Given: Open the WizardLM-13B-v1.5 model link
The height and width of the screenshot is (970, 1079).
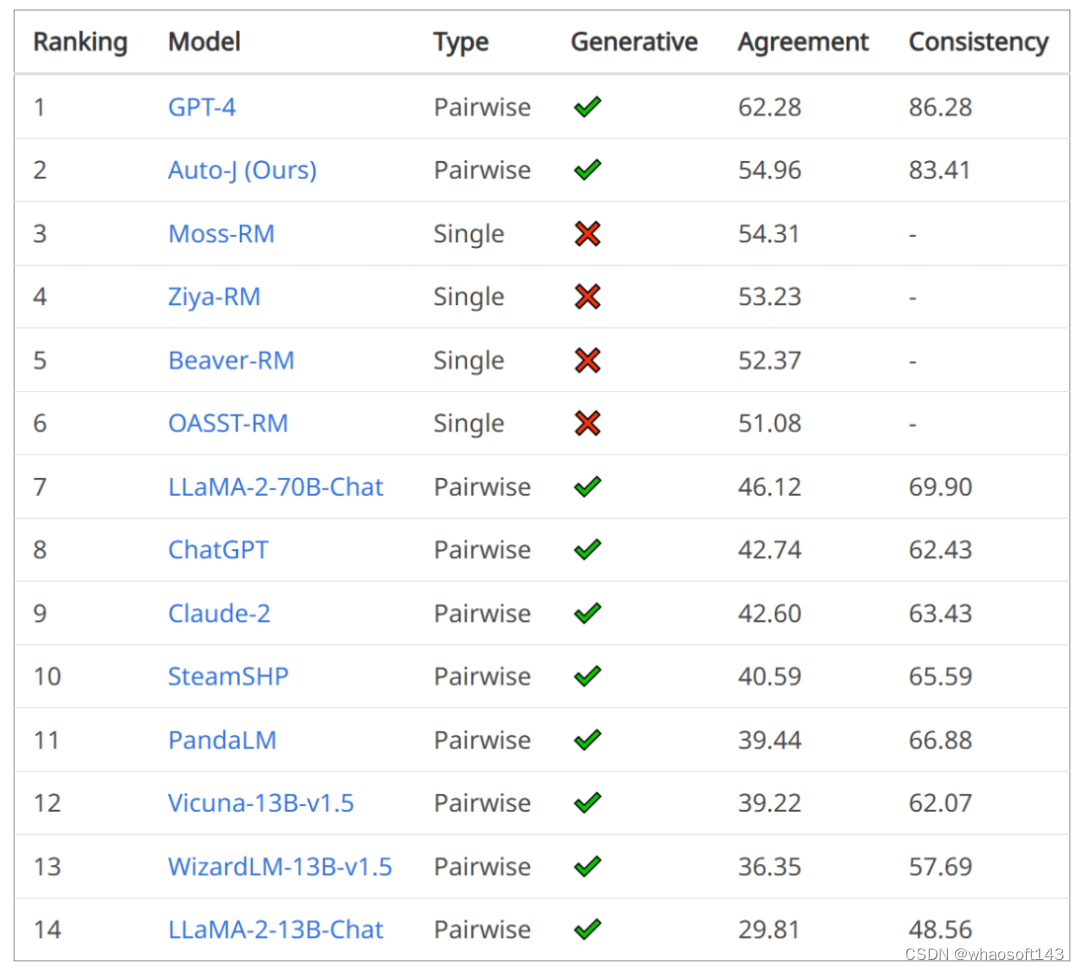Looking at the screenshot, I should click(280, 866).
